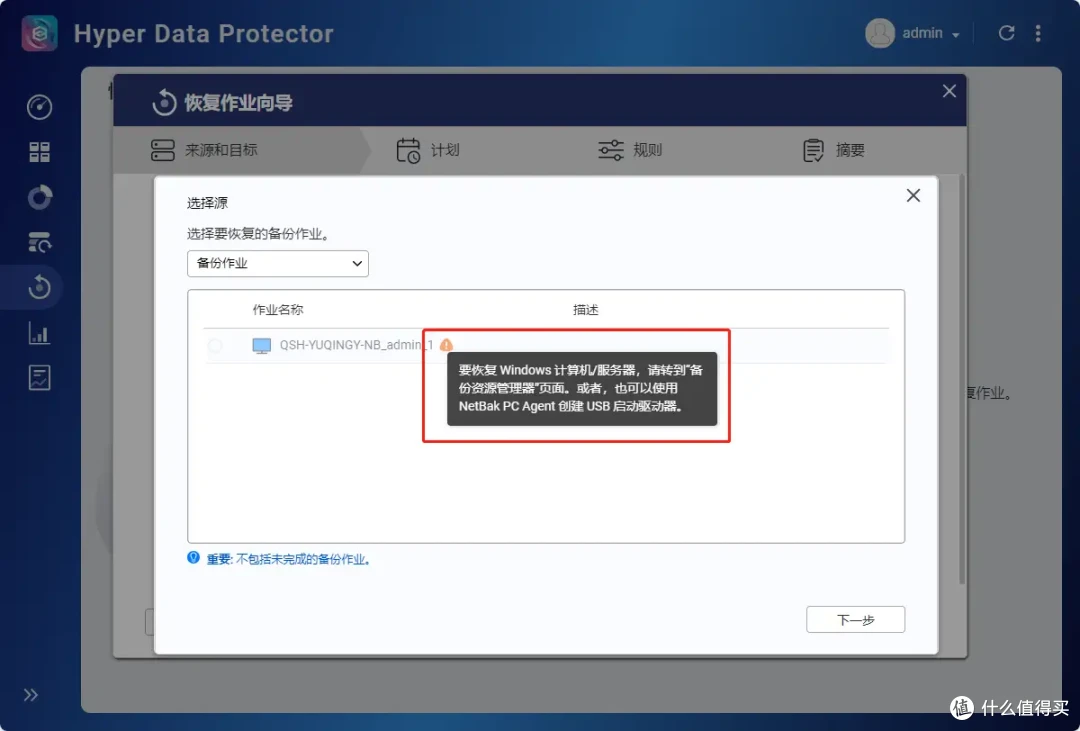Open the logs report icon in sidebar
The height and width of the screenshot is (731, 1080).
(38, 377)
